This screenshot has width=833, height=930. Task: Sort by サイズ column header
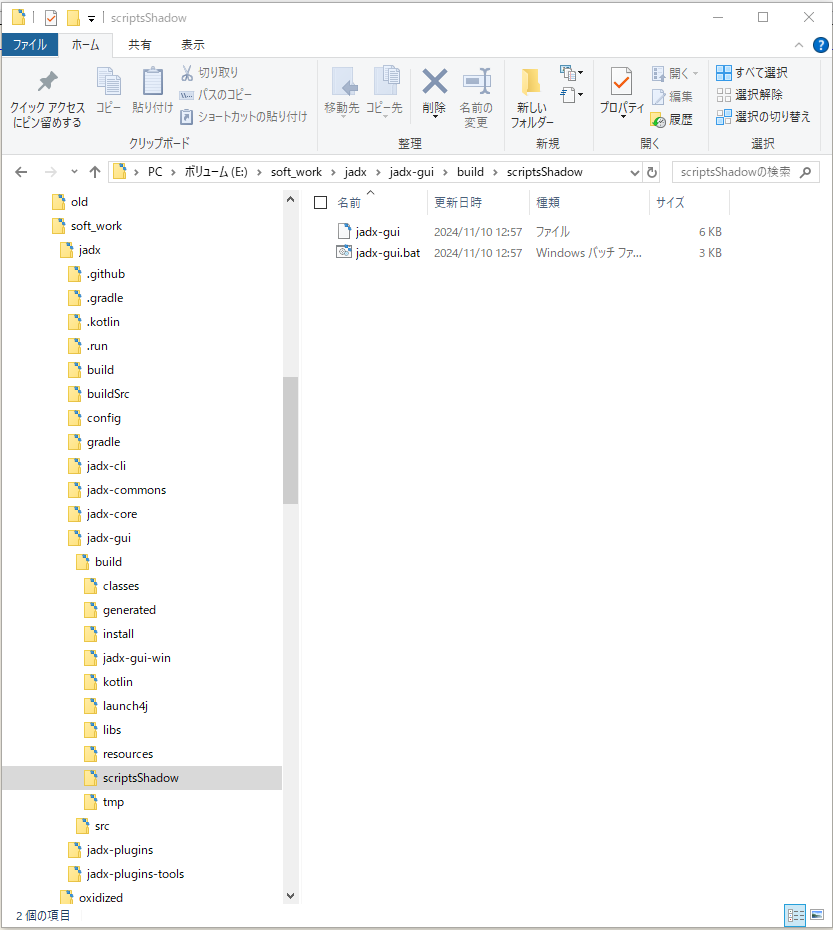coord(670,203)
